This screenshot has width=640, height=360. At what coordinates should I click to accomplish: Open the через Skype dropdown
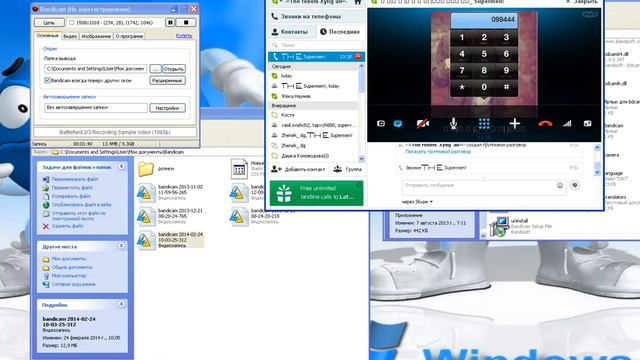point(417,202)
